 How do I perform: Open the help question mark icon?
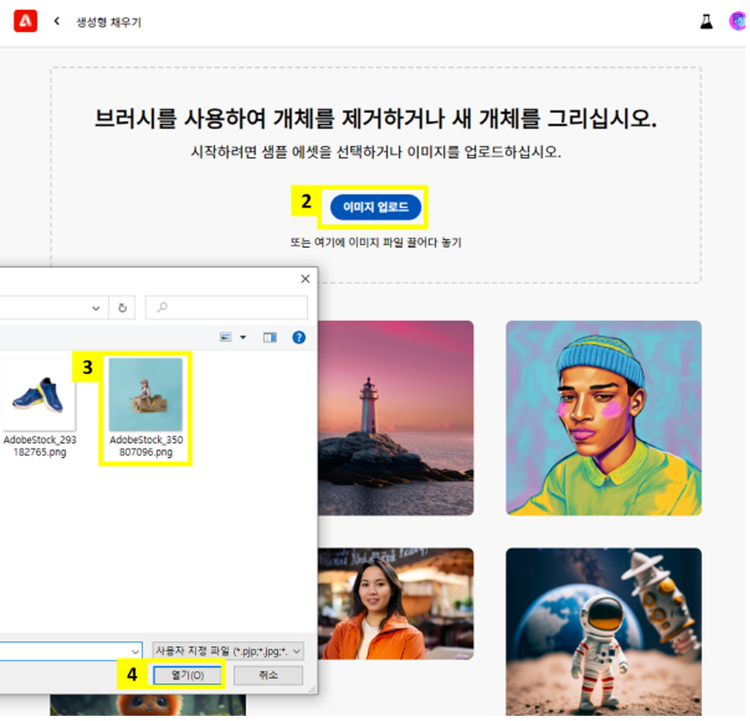(x=299, y=338)
